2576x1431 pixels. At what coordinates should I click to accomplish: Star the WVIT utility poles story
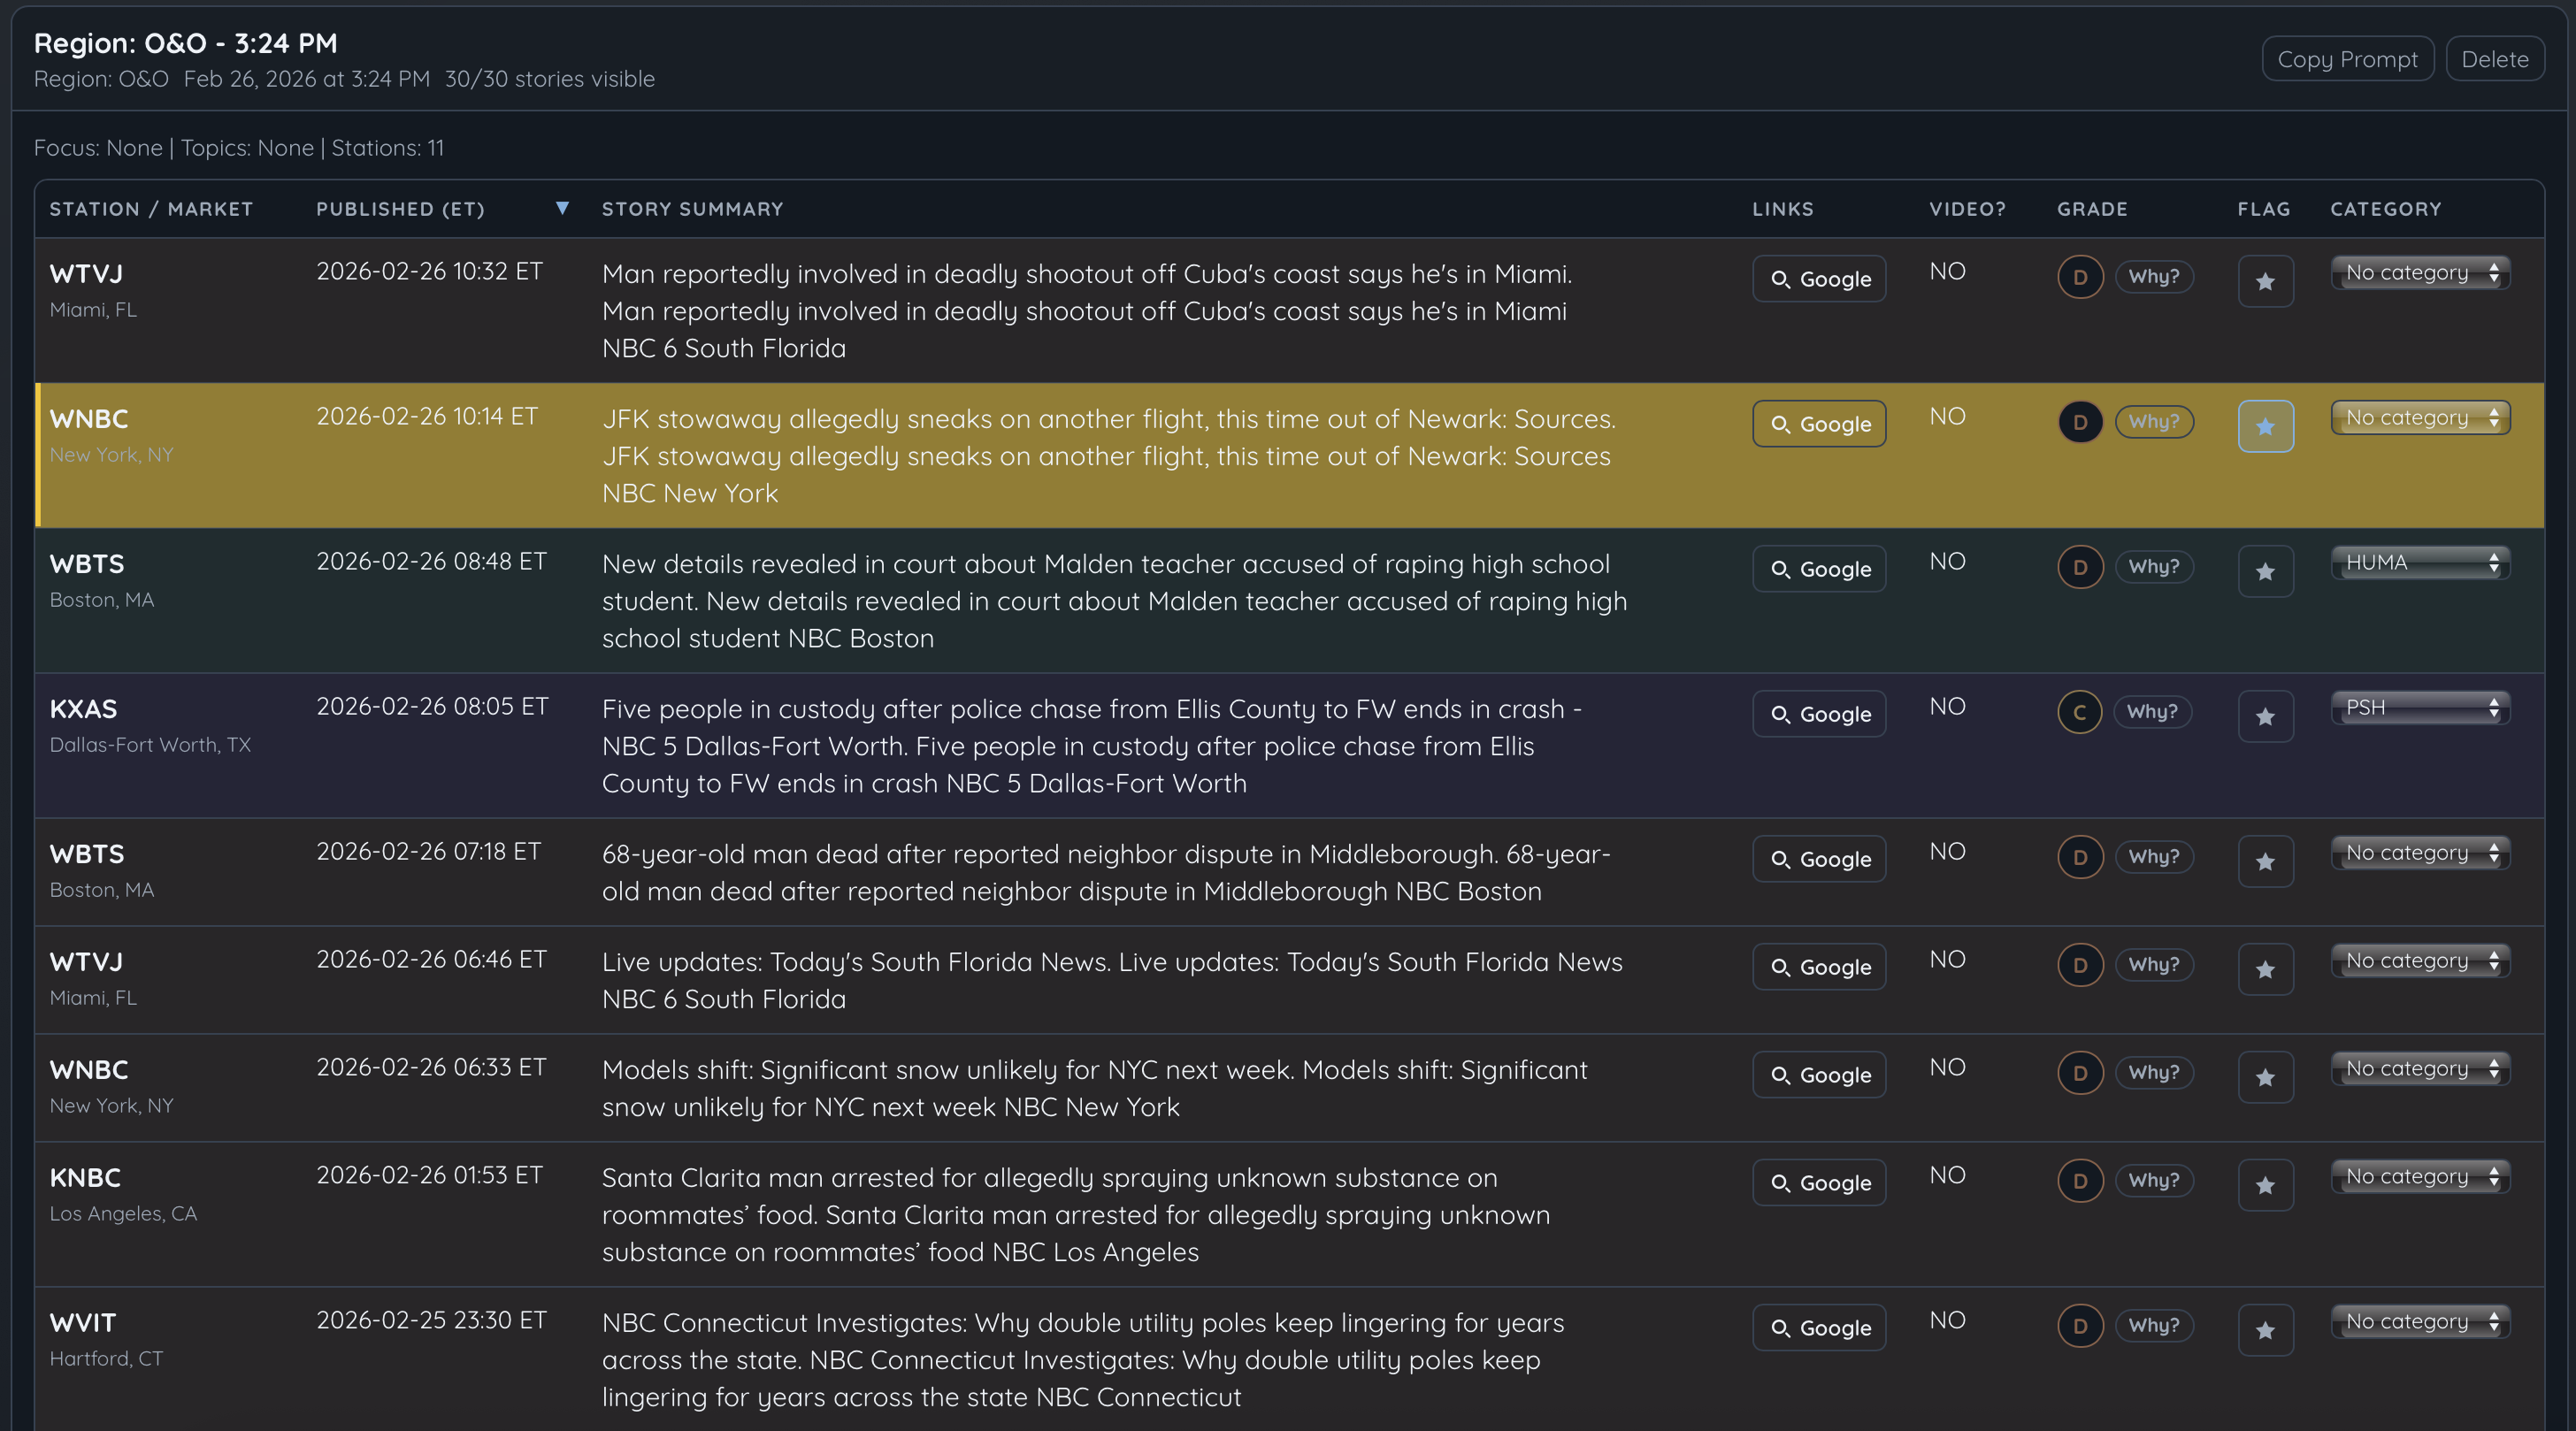[2265, 1329]
